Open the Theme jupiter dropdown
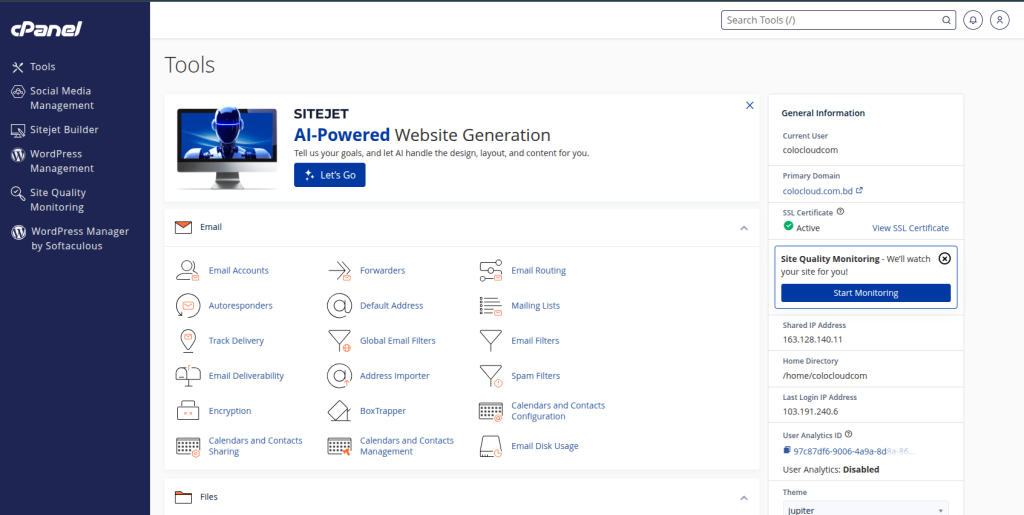Viewport: 1024px width, 515px height. pos(866,508)
